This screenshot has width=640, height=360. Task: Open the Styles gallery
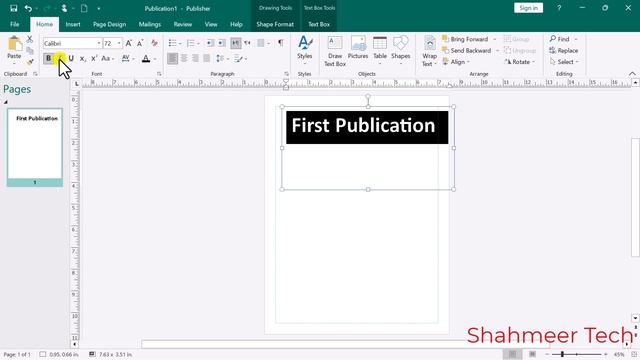tap(304, 50)
